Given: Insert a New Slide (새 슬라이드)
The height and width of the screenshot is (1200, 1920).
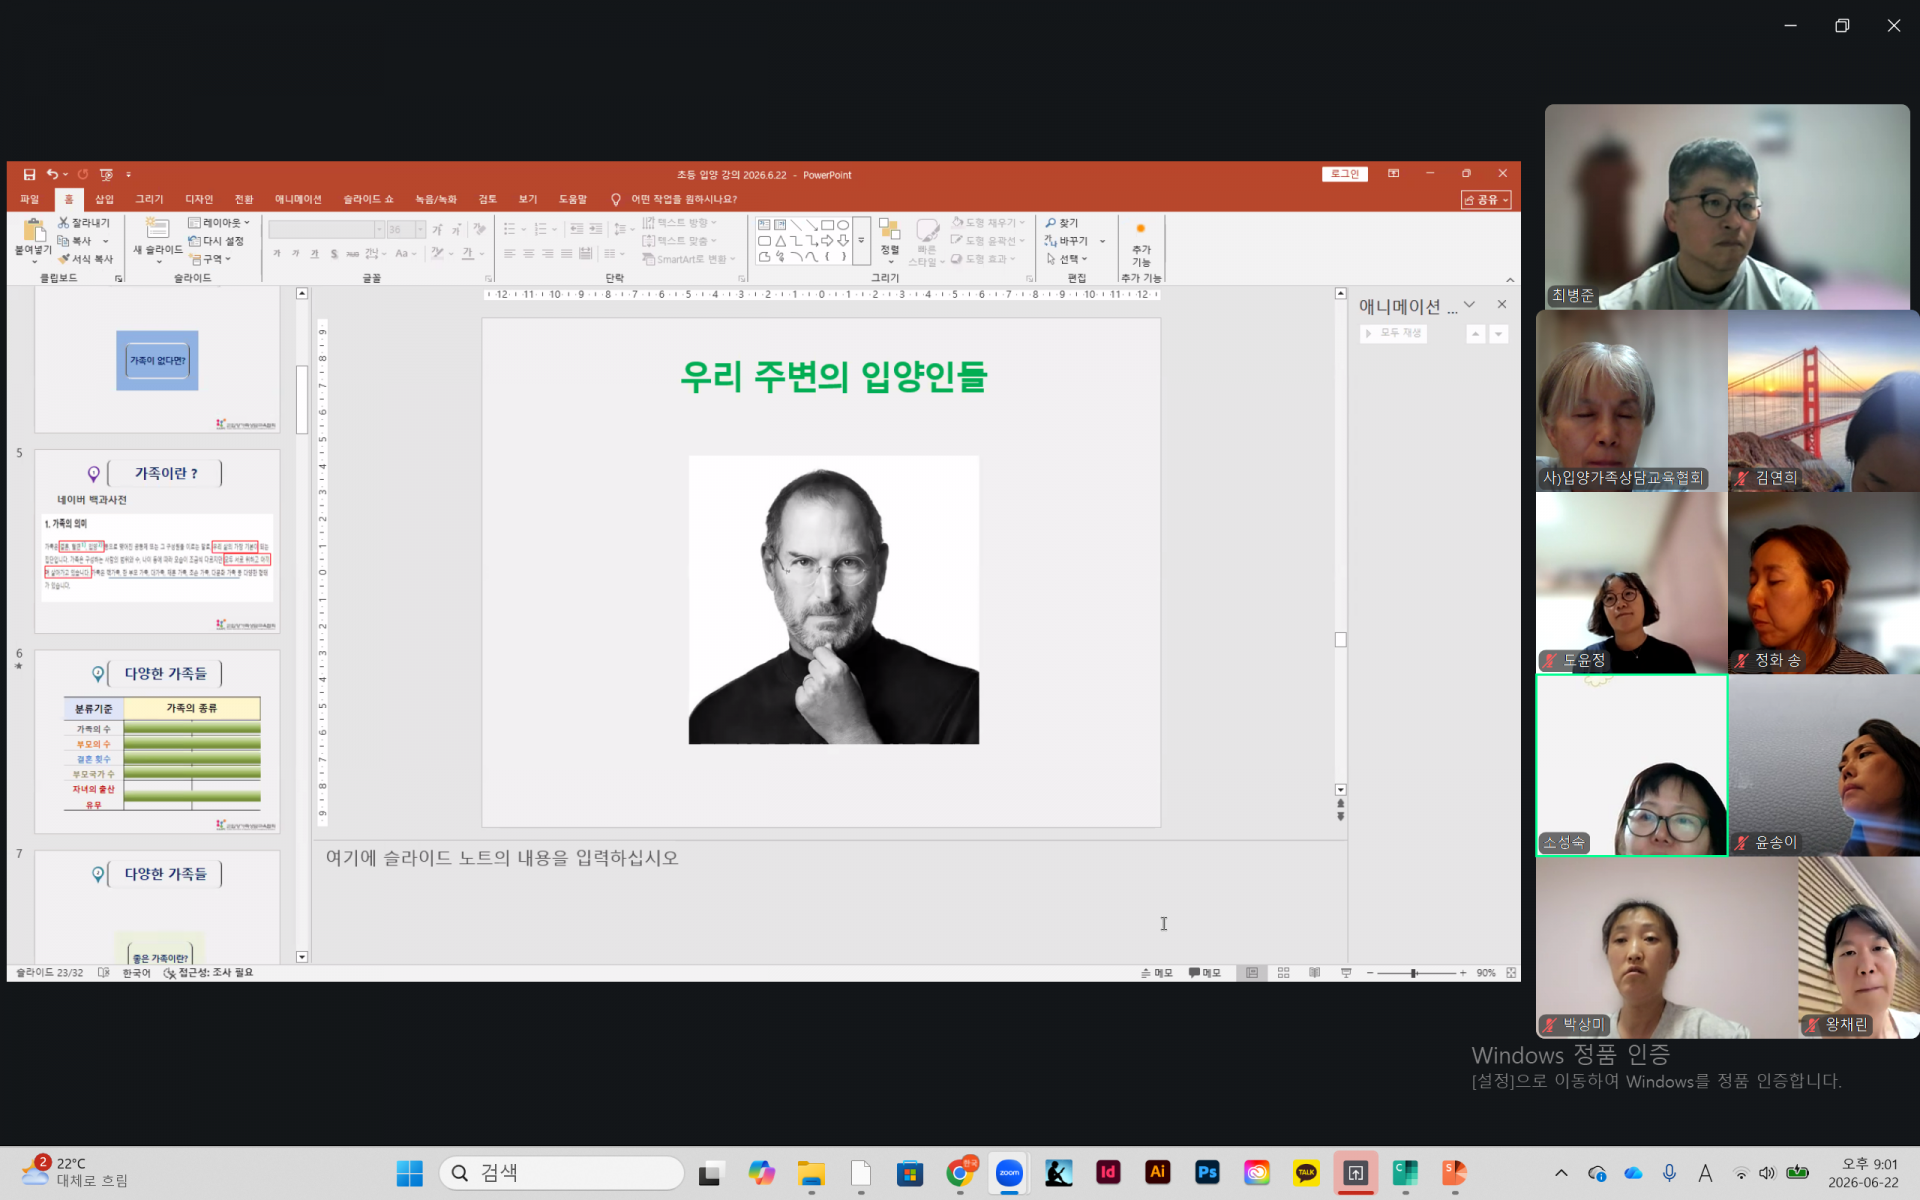Looking at the screenshot, I should coord(158,240).
